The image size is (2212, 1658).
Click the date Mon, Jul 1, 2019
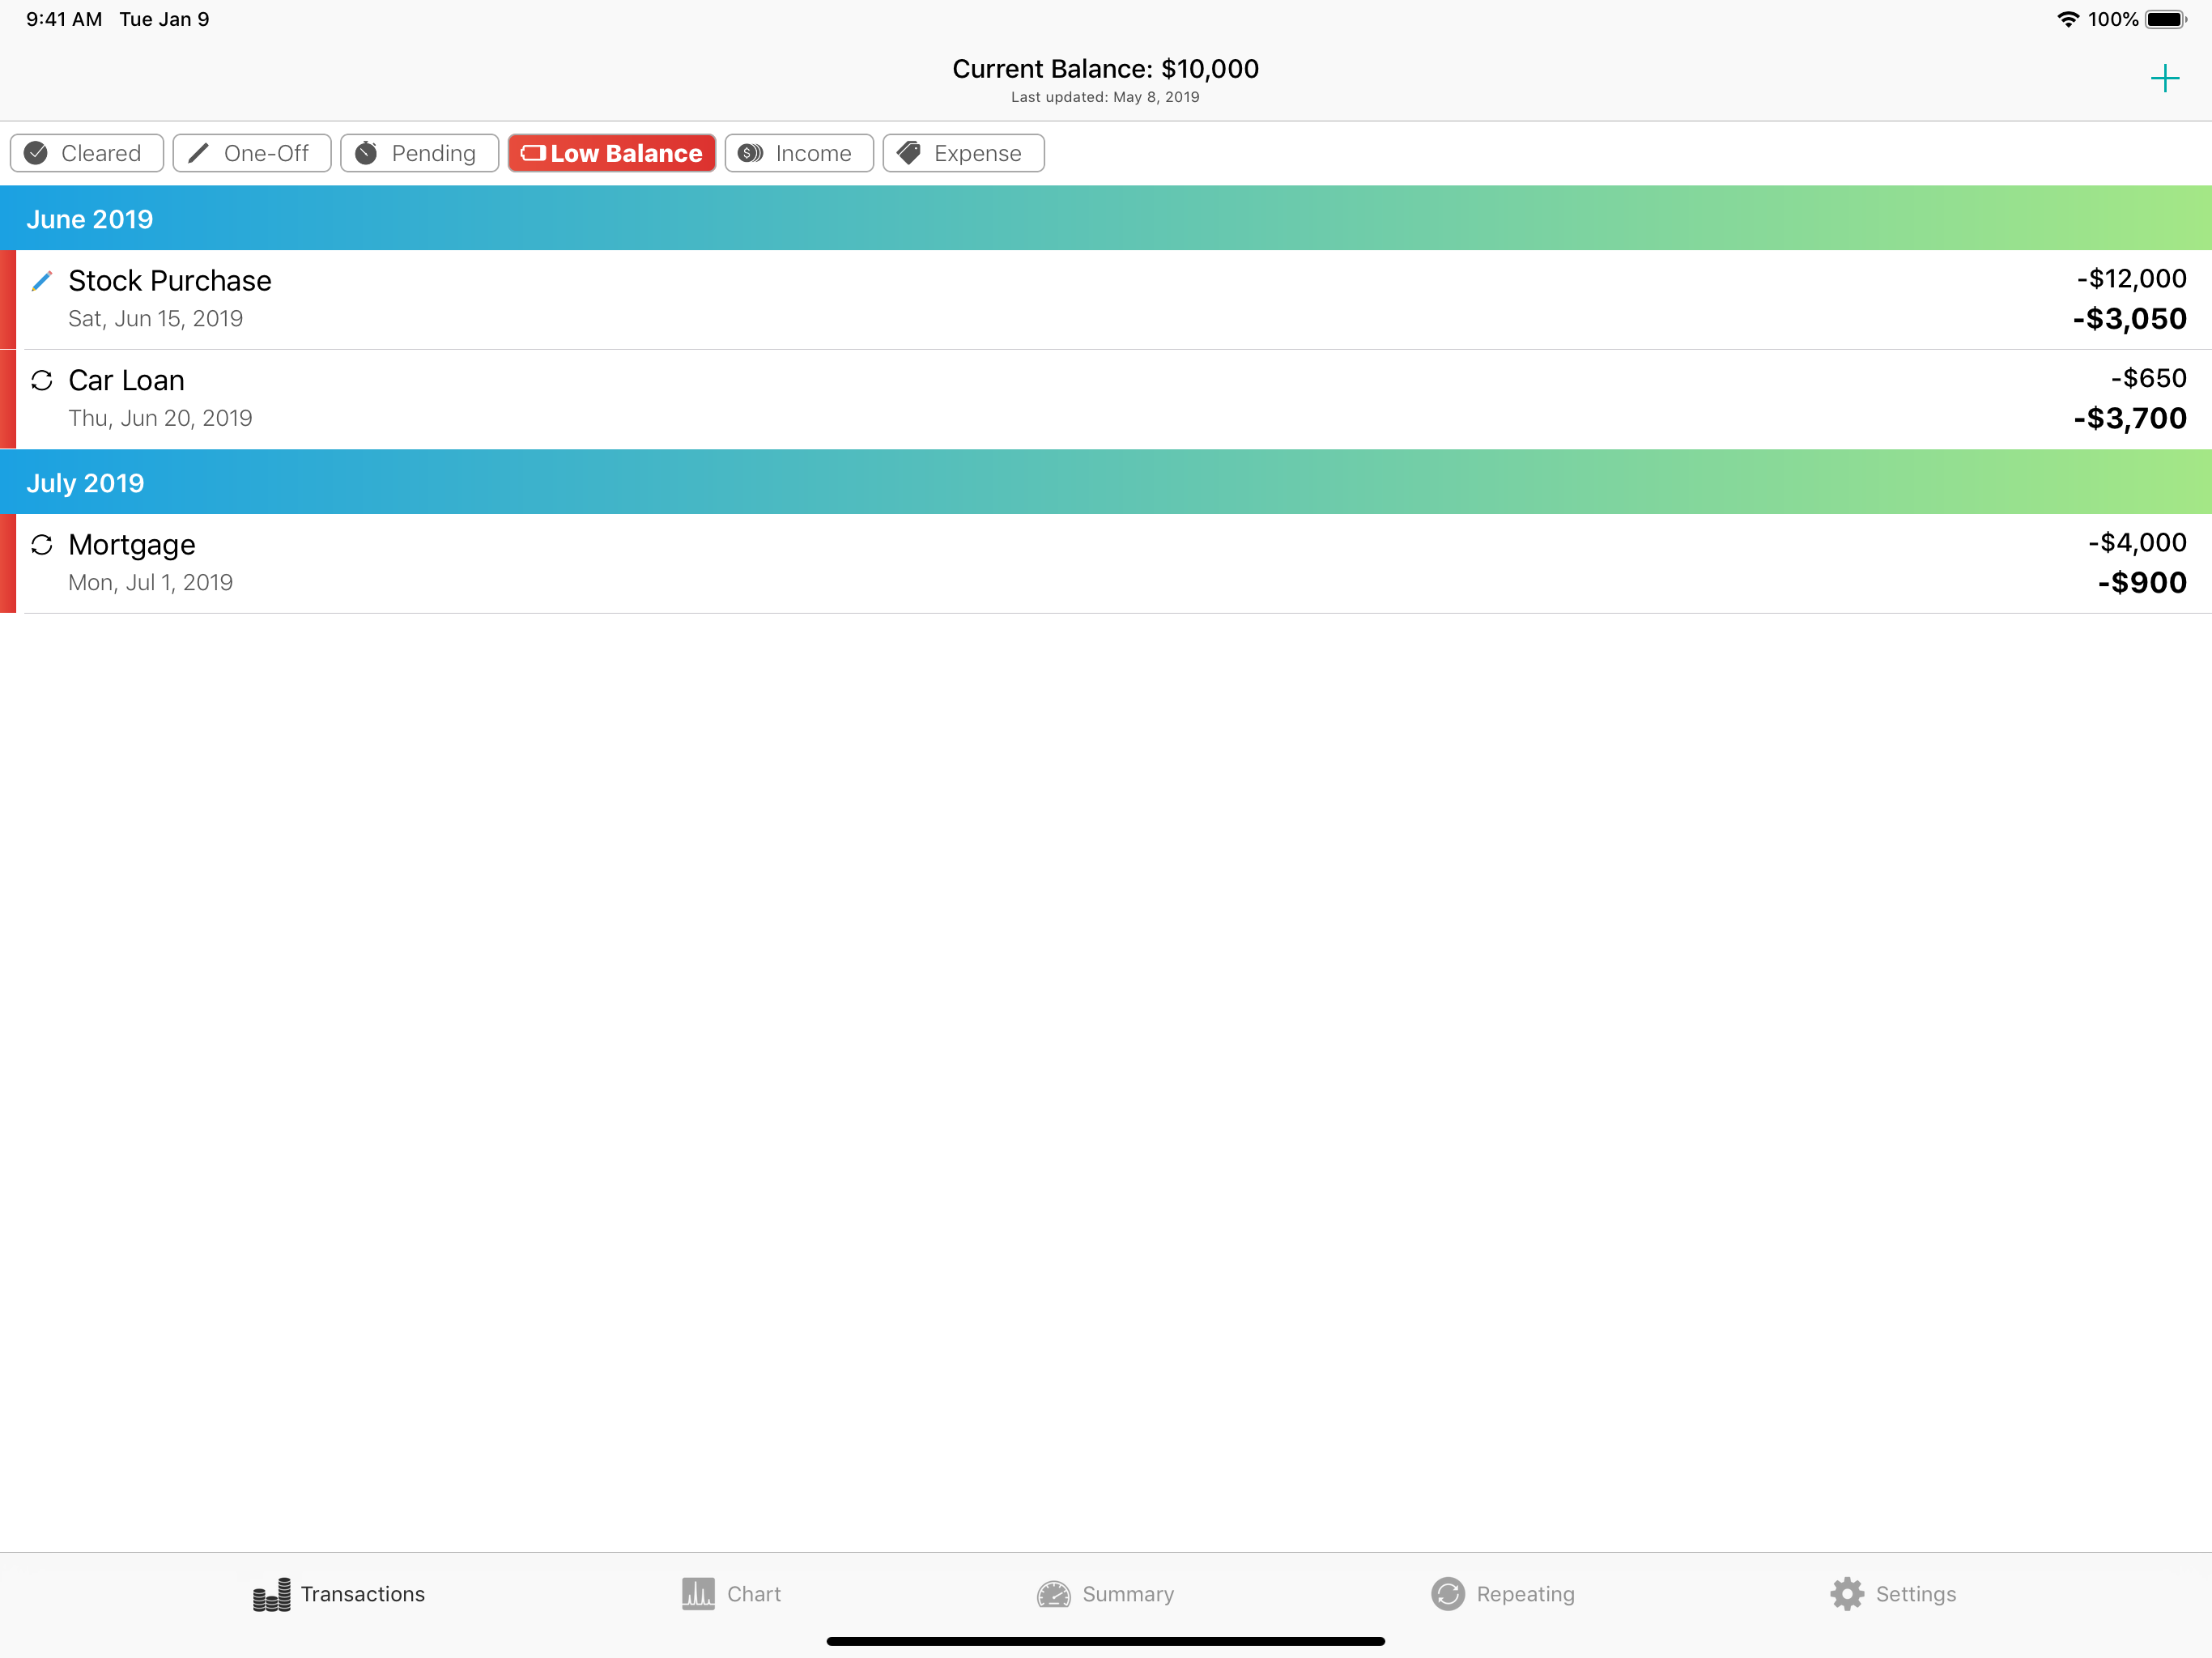151,582
